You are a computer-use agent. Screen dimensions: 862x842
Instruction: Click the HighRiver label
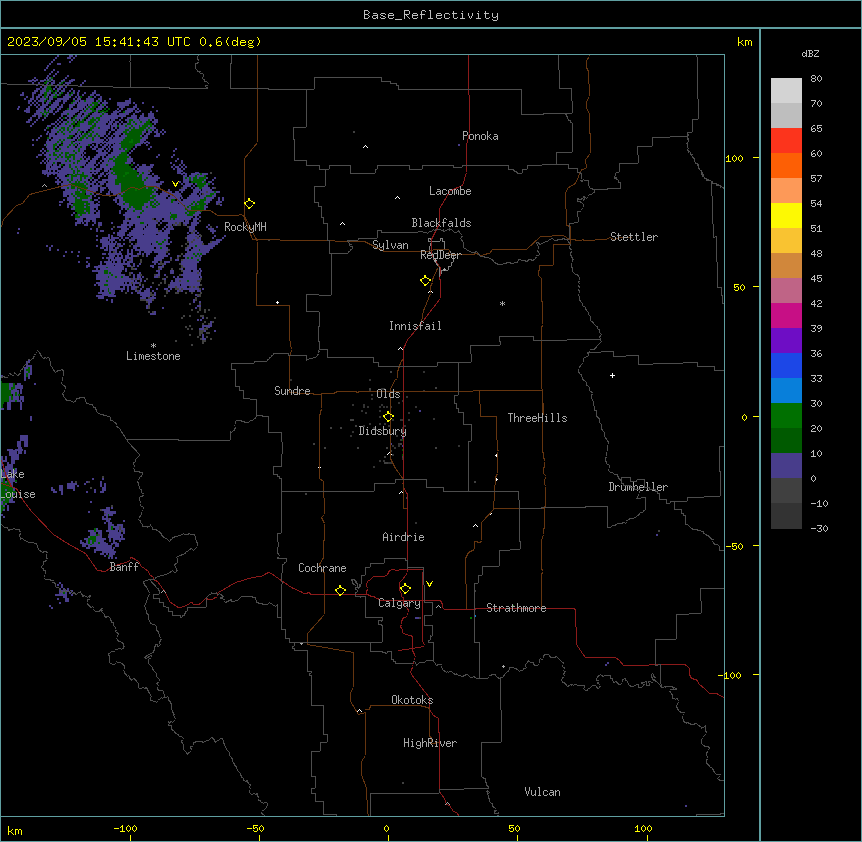pos(430,743)
